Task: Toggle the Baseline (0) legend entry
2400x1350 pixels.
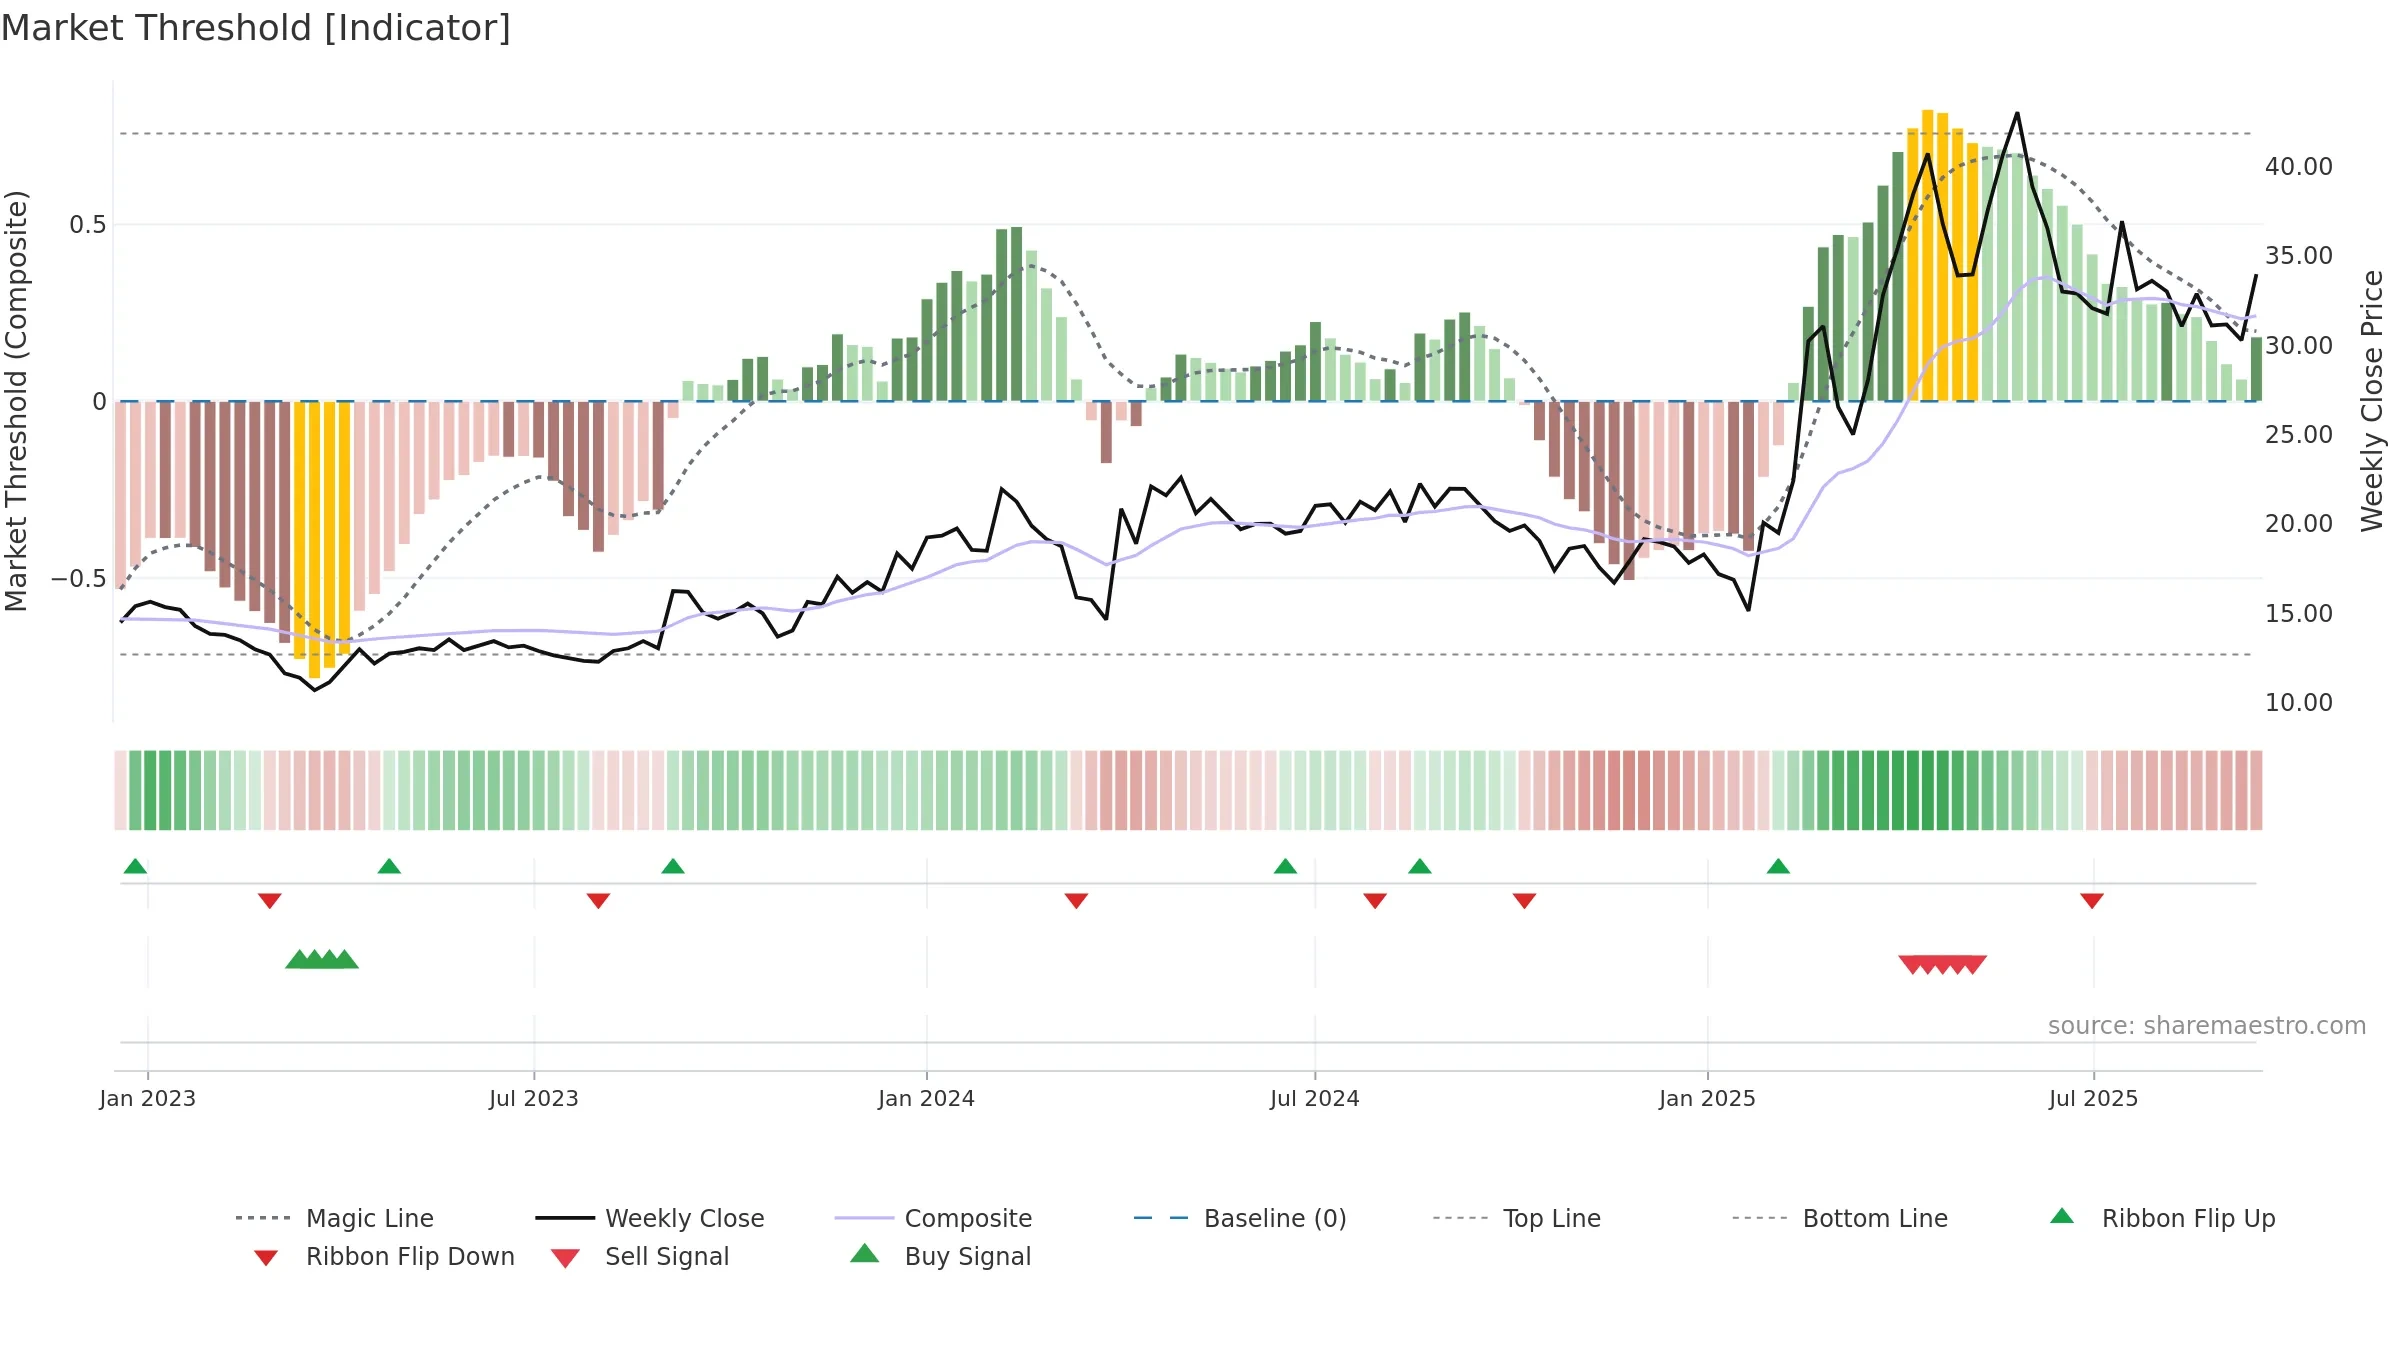Action: 1240,1218
